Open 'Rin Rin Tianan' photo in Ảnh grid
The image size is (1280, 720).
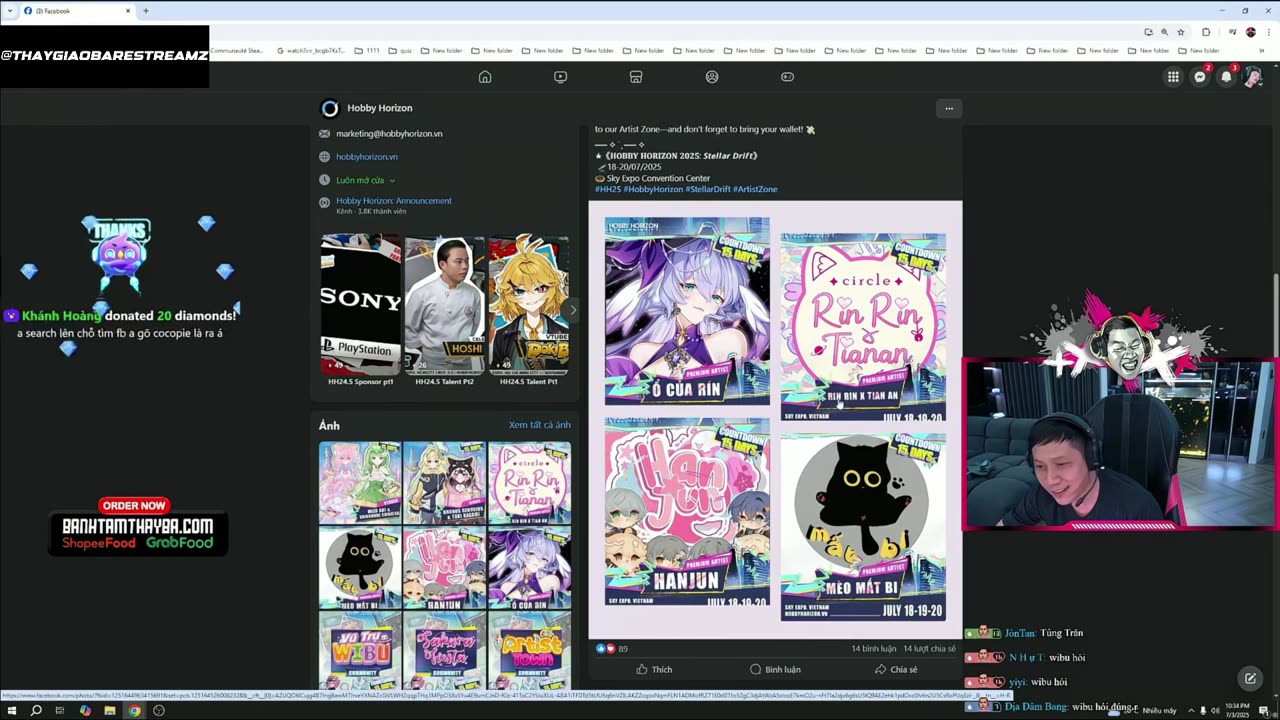(x=529, y=483)
